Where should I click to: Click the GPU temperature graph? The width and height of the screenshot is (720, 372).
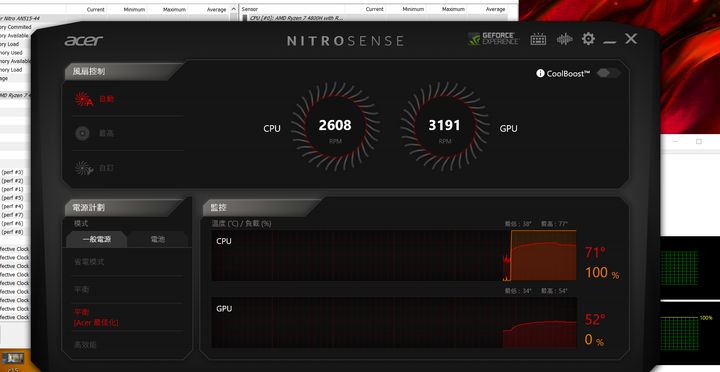click(x=394, y=322)
